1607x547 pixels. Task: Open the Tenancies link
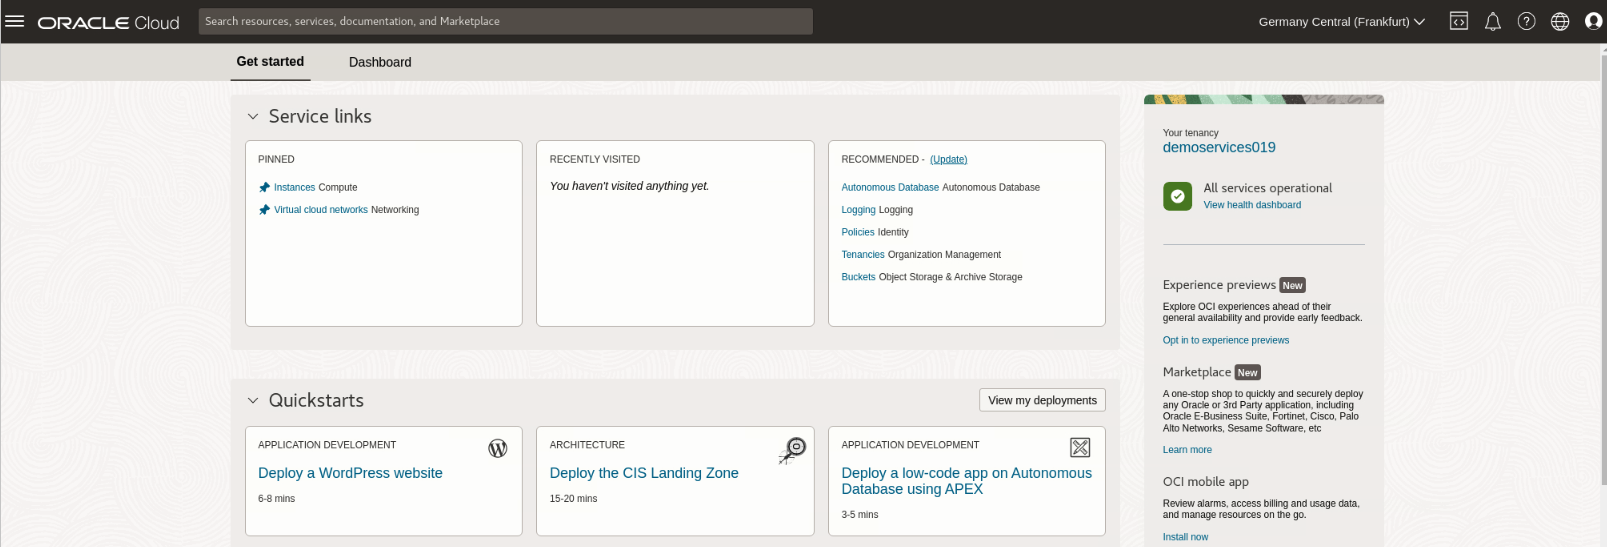pos(863,255)
